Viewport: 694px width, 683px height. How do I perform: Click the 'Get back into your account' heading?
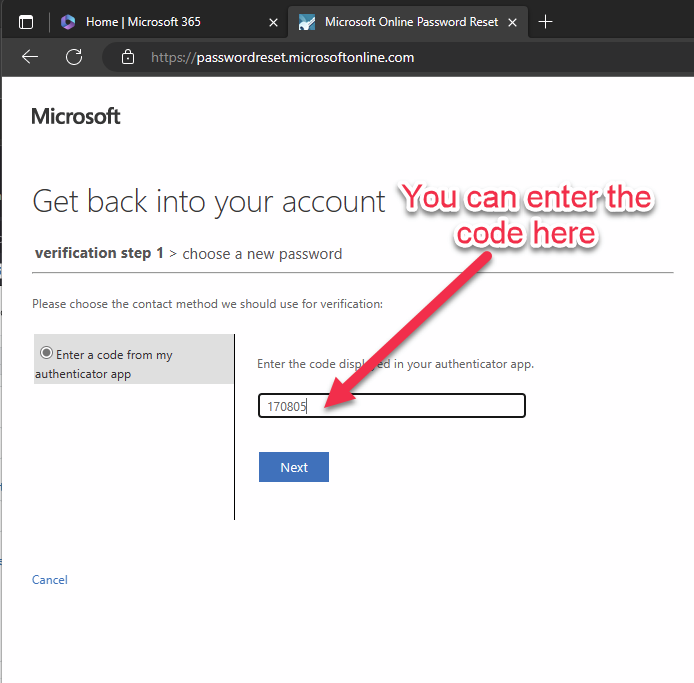208,202
